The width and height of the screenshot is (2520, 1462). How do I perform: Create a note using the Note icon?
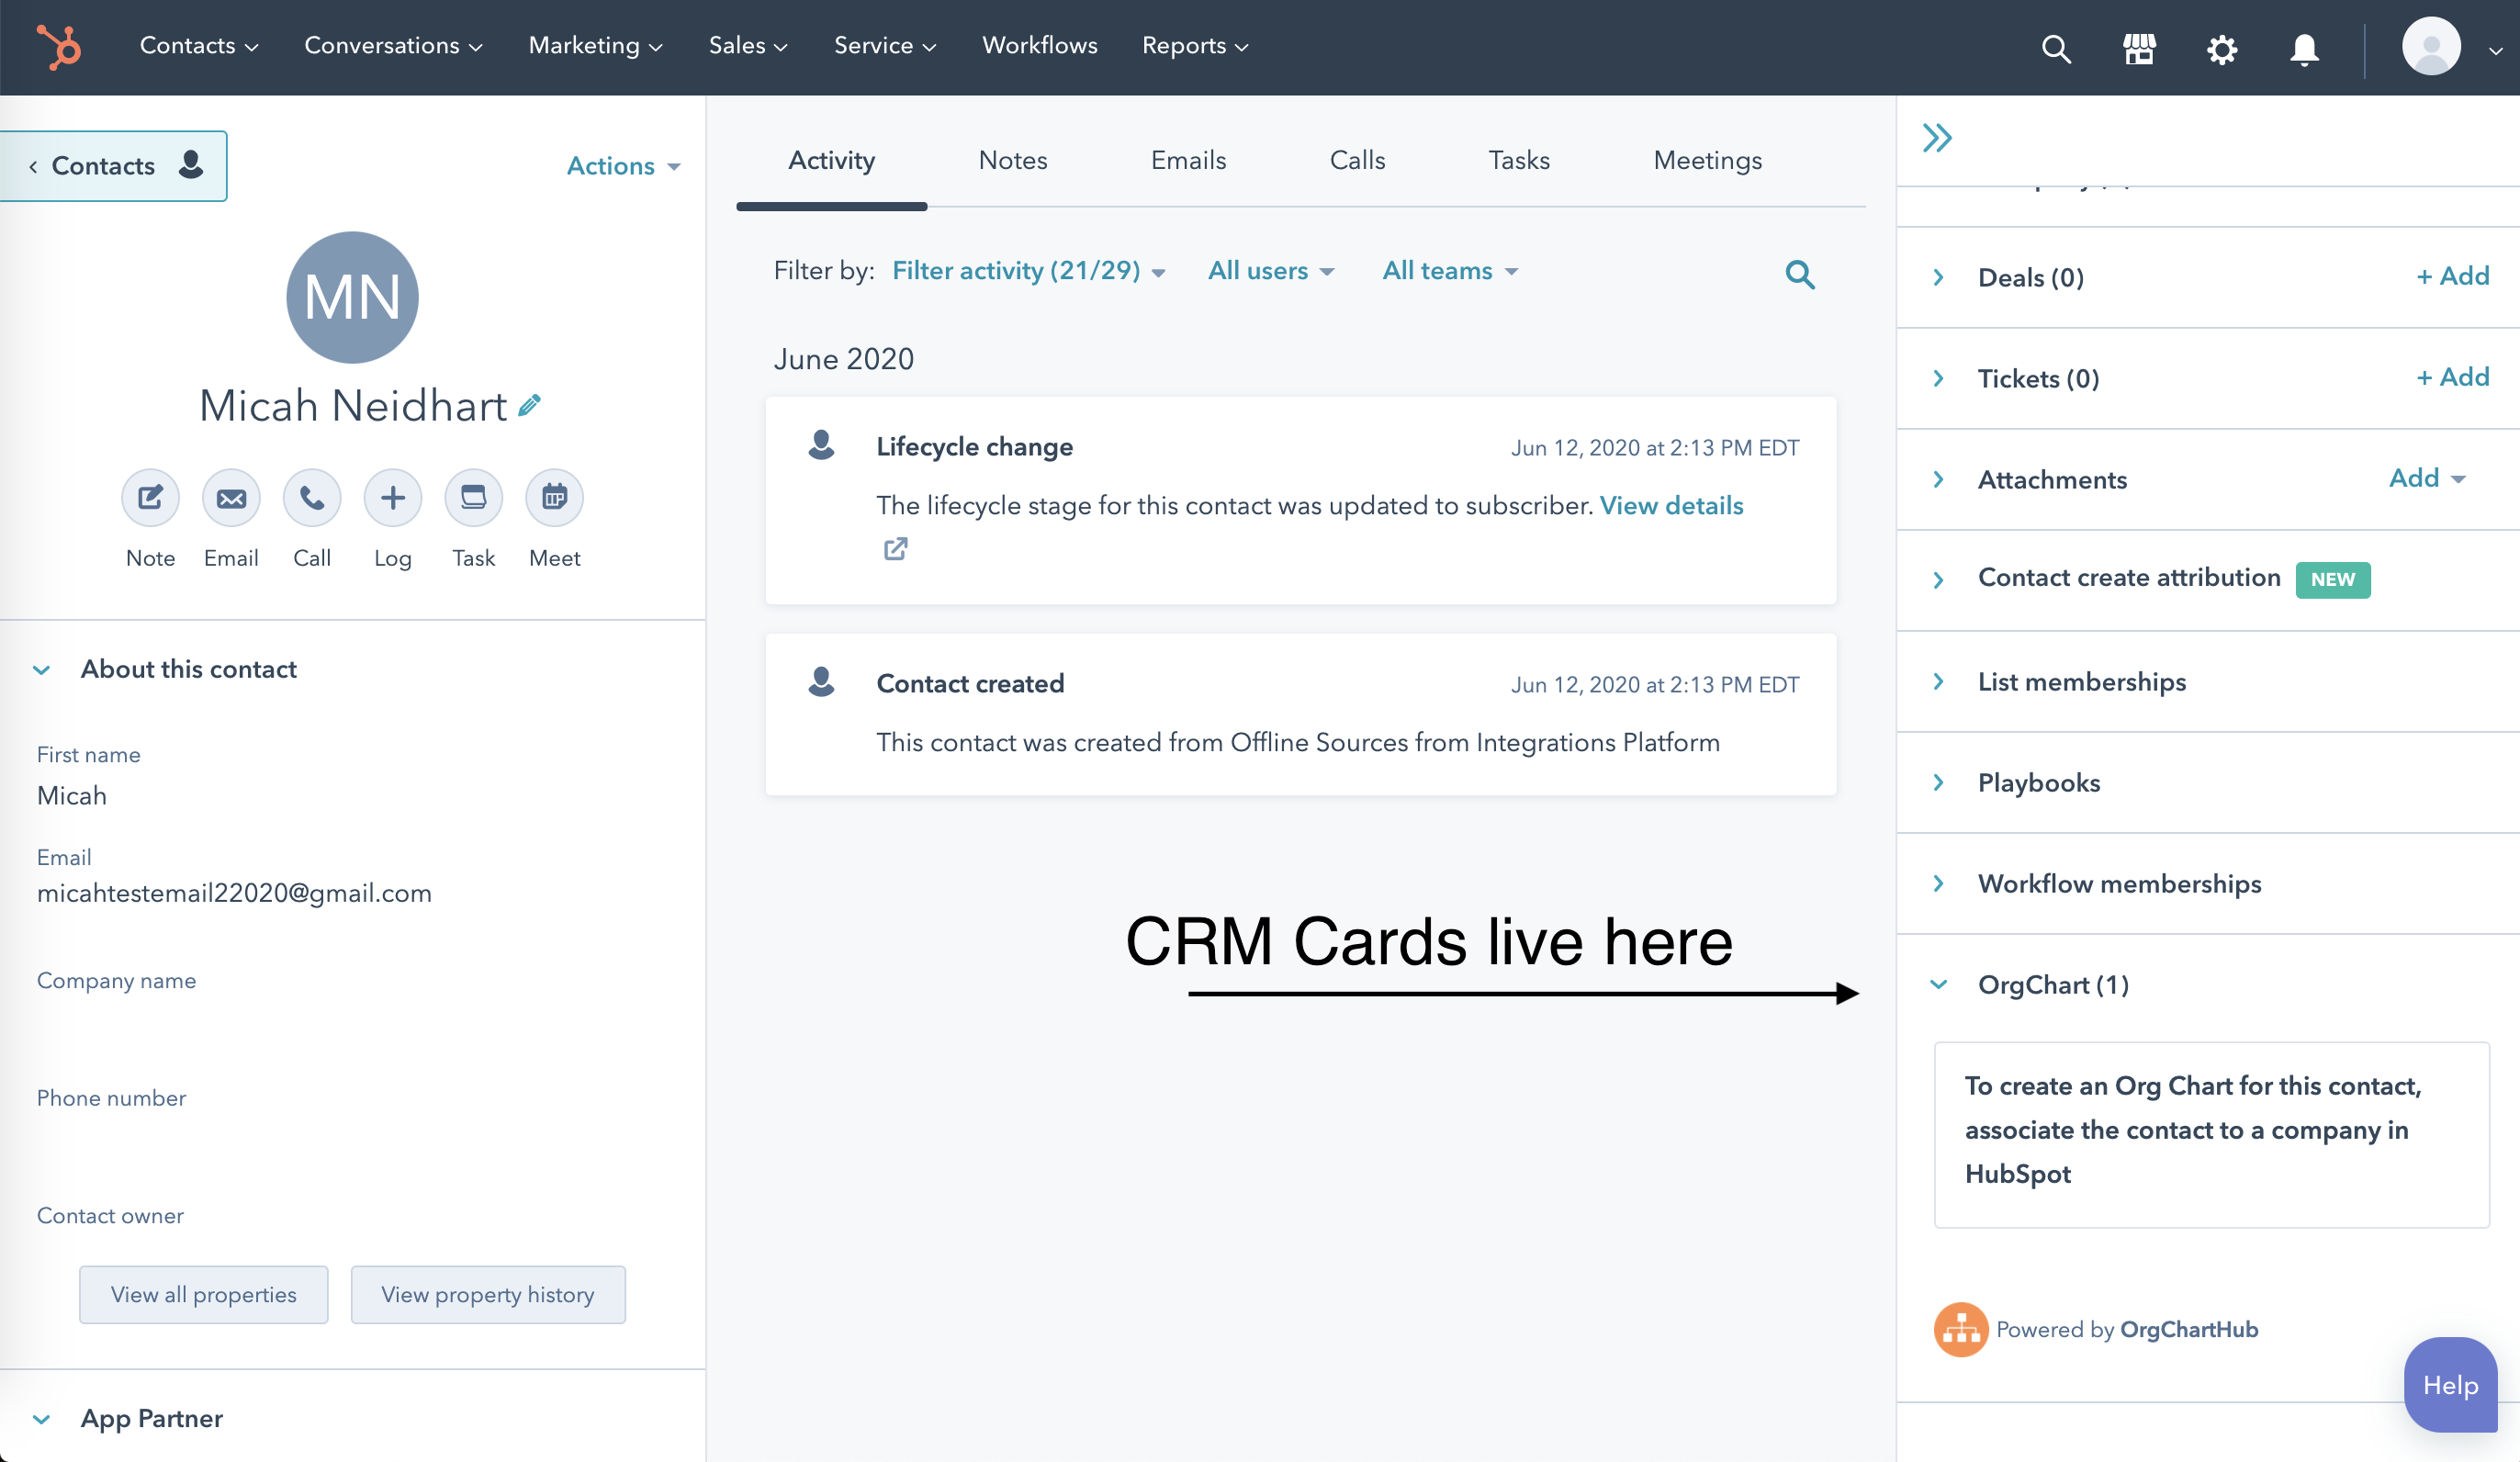150,497
